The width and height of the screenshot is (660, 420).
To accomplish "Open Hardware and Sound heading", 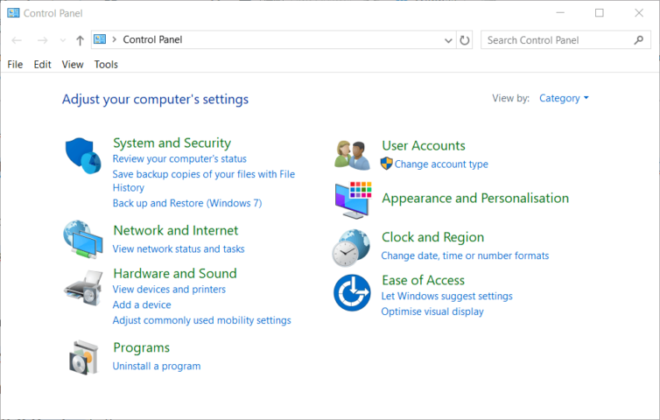I will click(x=175, y=274).
